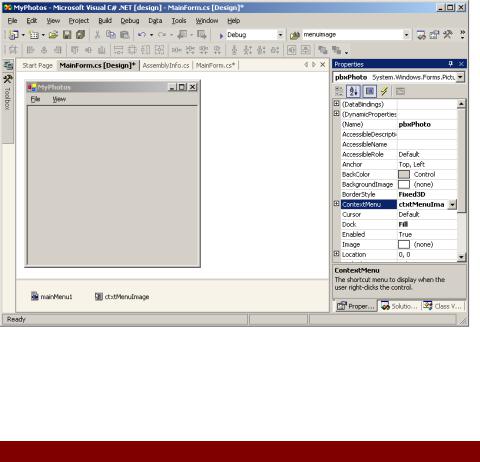
Task: Click the View menu on MyPhotos form
Action: 59,99
